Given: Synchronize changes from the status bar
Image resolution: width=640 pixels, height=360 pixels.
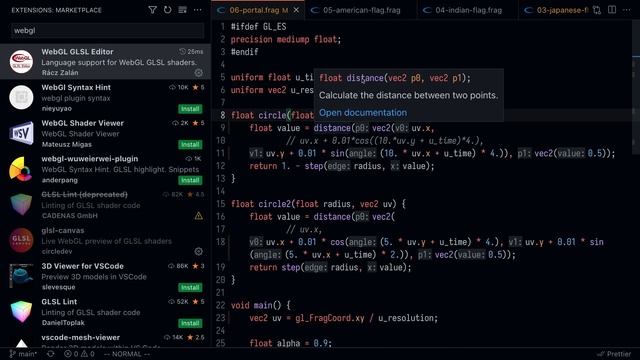Looking at the screenshot, I should 50,354.
